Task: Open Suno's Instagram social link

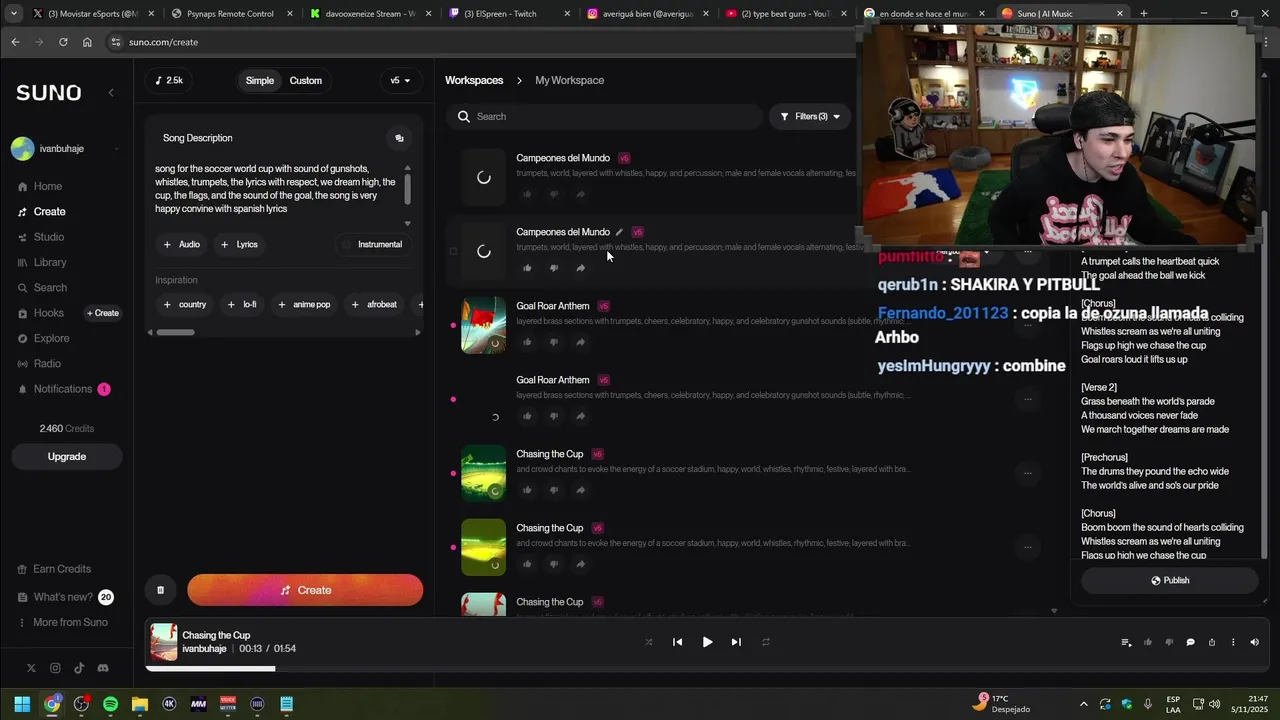Action: coord(55,668)
